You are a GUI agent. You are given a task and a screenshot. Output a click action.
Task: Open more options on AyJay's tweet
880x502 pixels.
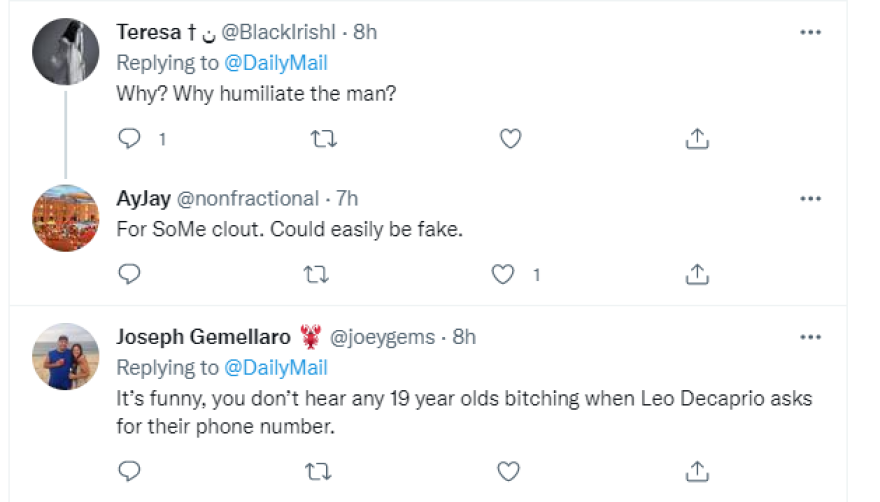[x=811, y=199]
